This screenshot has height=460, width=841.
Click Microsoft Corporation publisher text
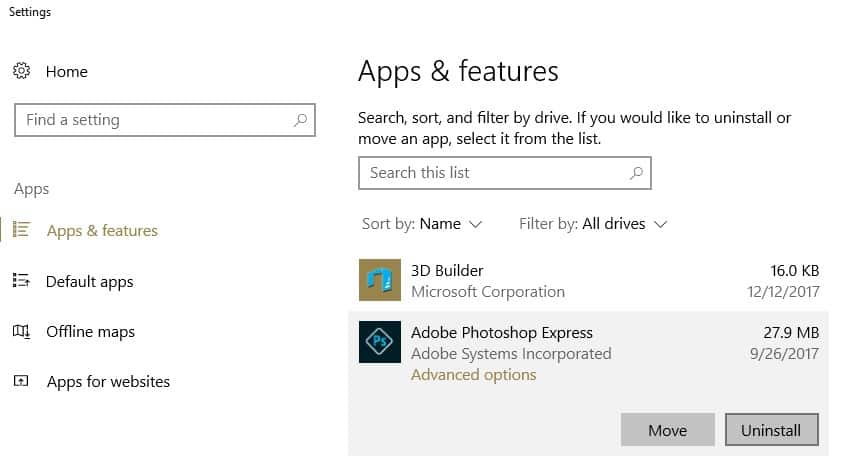(x=488, y=292)
